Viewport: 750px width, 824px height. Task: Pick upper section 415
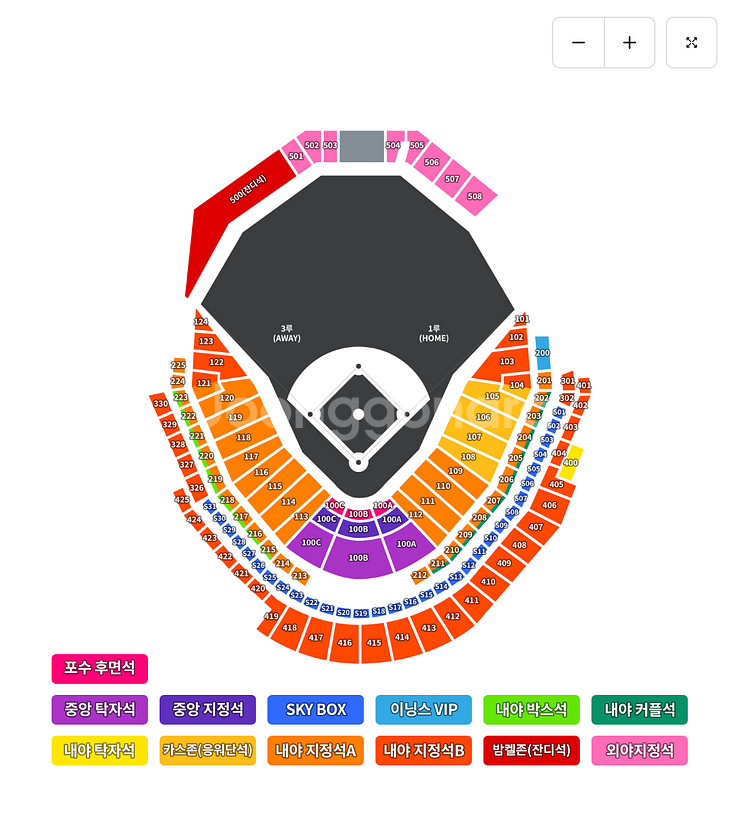pos(374,642)
